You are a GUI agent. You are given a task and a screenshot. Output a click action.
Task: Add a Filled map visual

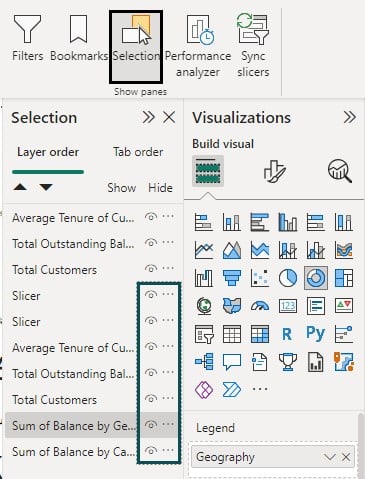pos(232,306)
